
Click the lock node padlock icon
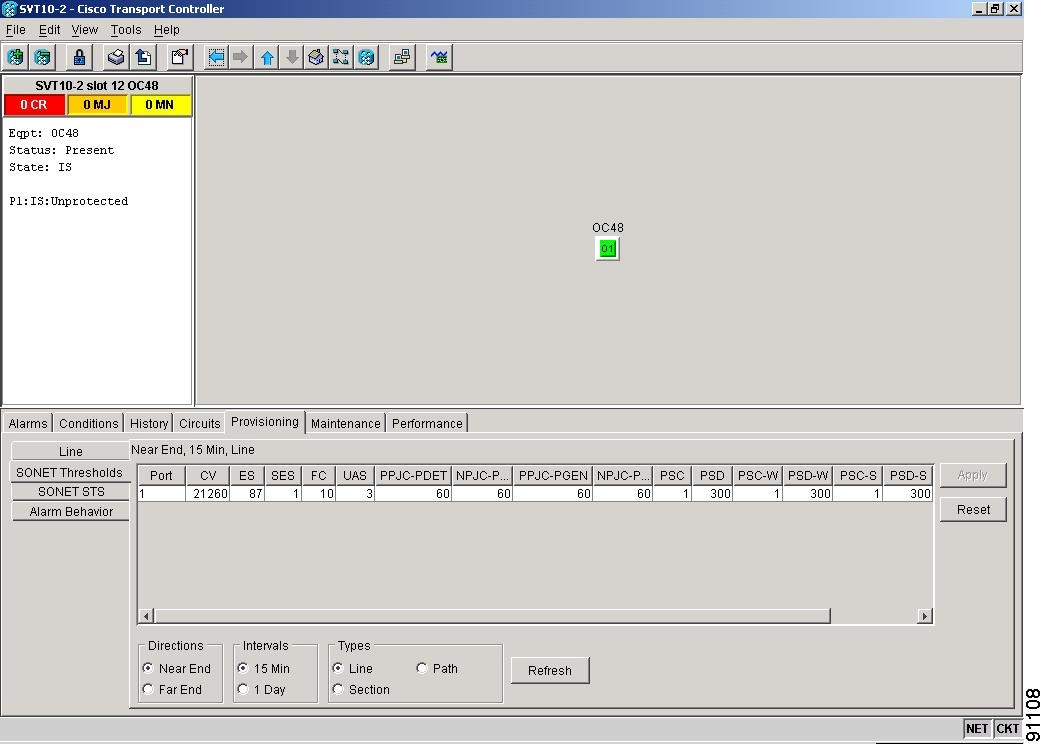click(x=79, y=57)
